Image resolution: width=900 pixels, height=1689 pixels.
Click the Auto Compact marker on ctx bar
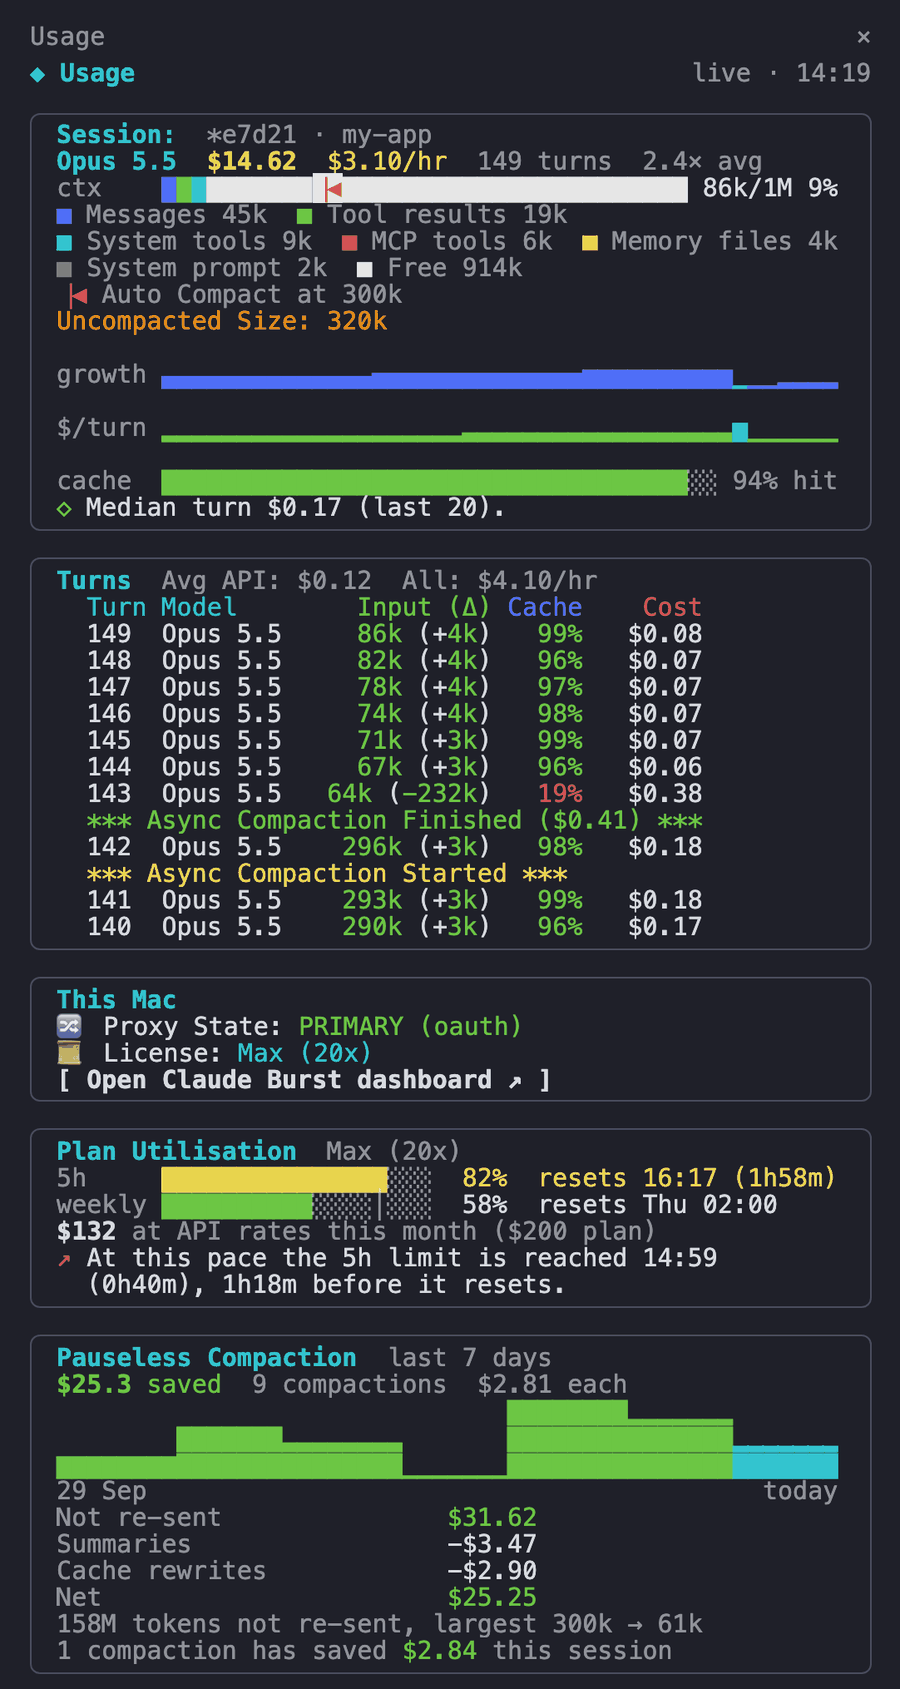(333, 189)
